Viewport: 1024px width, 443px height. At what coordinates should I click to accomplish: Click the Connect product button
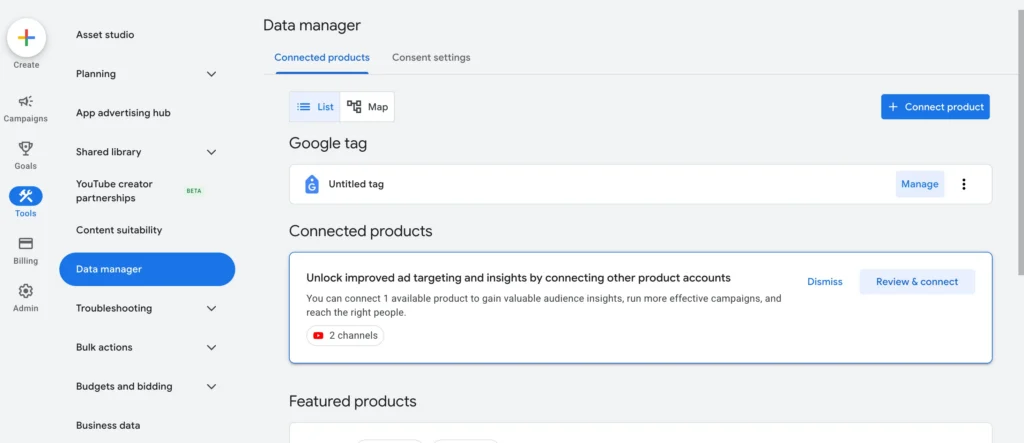[935, 107]
